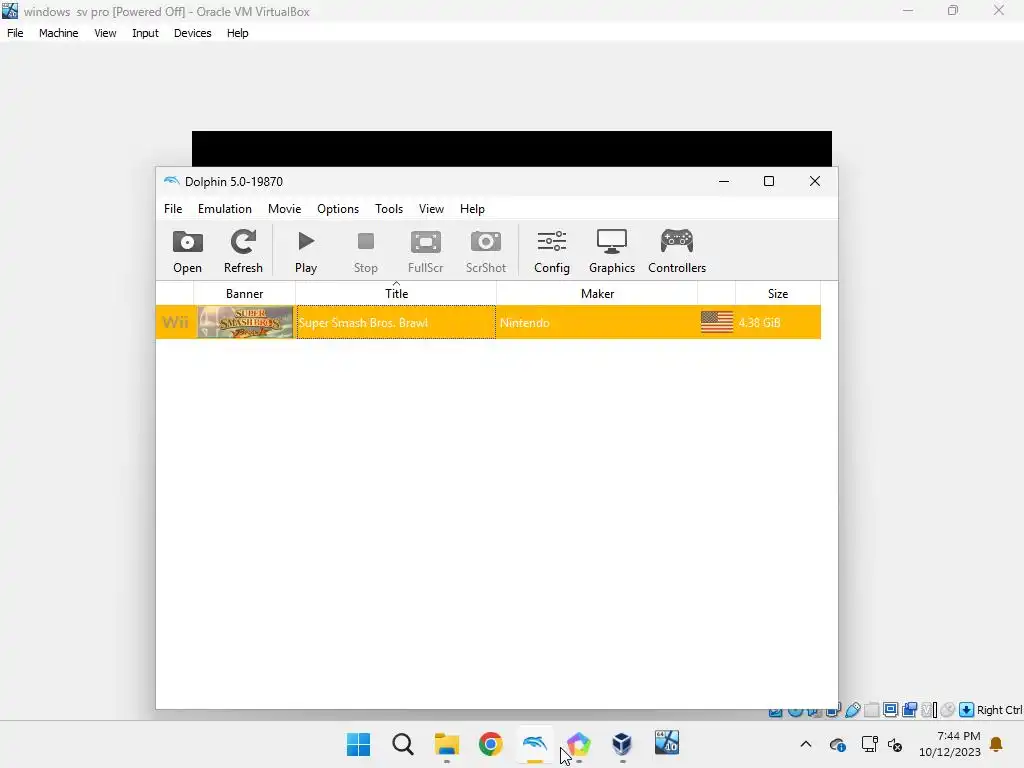Open VirtualBox Help menu
The height and width of the screenshot is (768, 1024).
238,33
